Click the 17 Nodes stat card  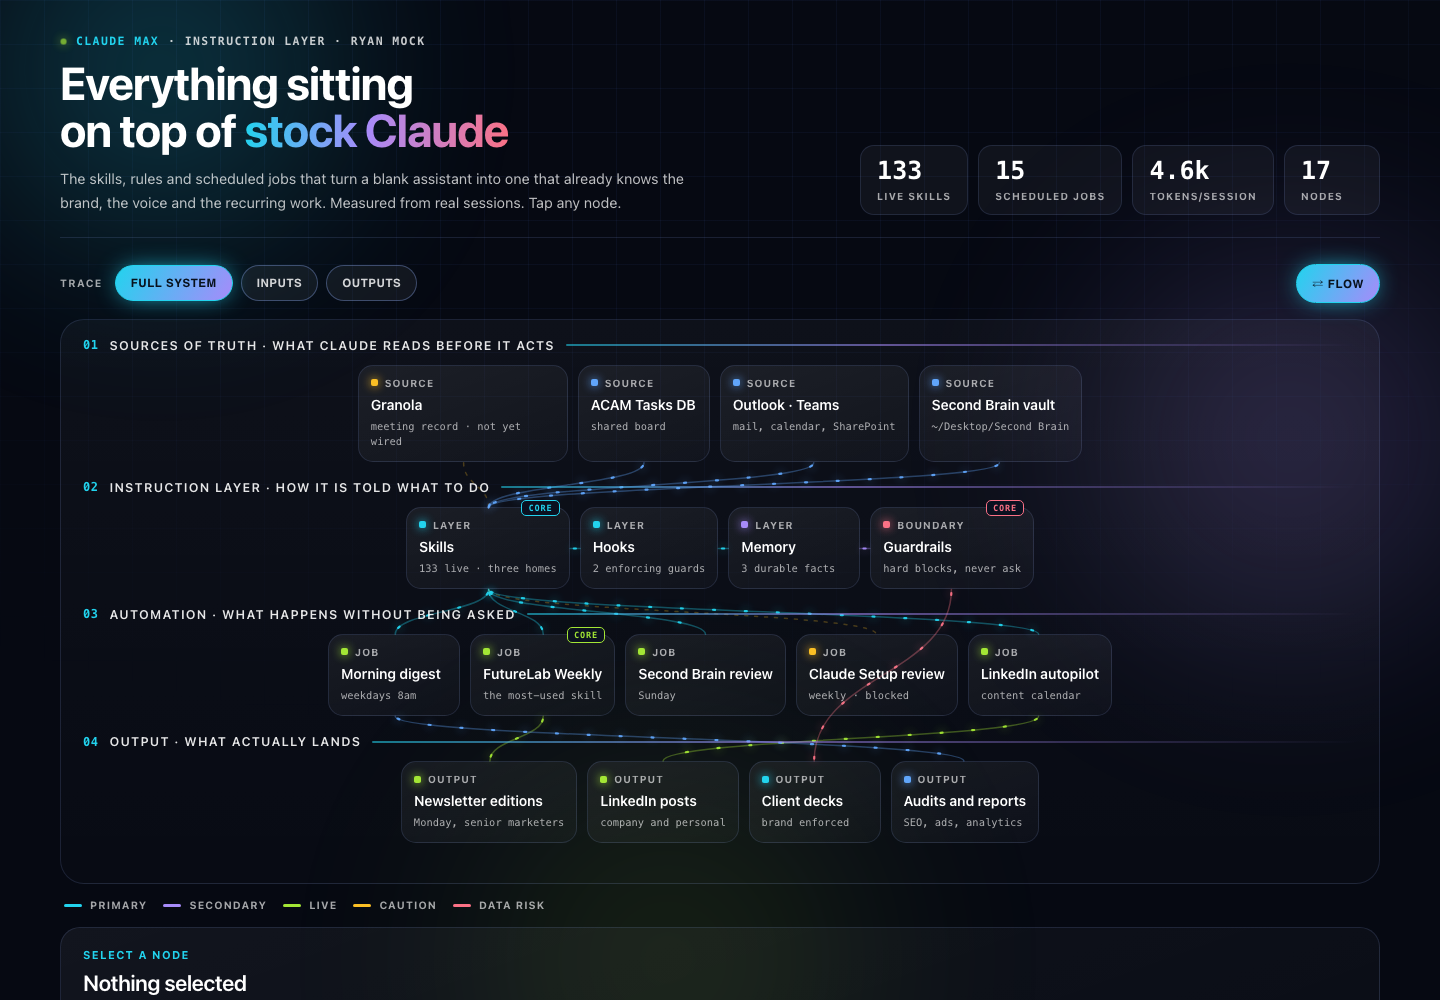[x=1332, y=180]
